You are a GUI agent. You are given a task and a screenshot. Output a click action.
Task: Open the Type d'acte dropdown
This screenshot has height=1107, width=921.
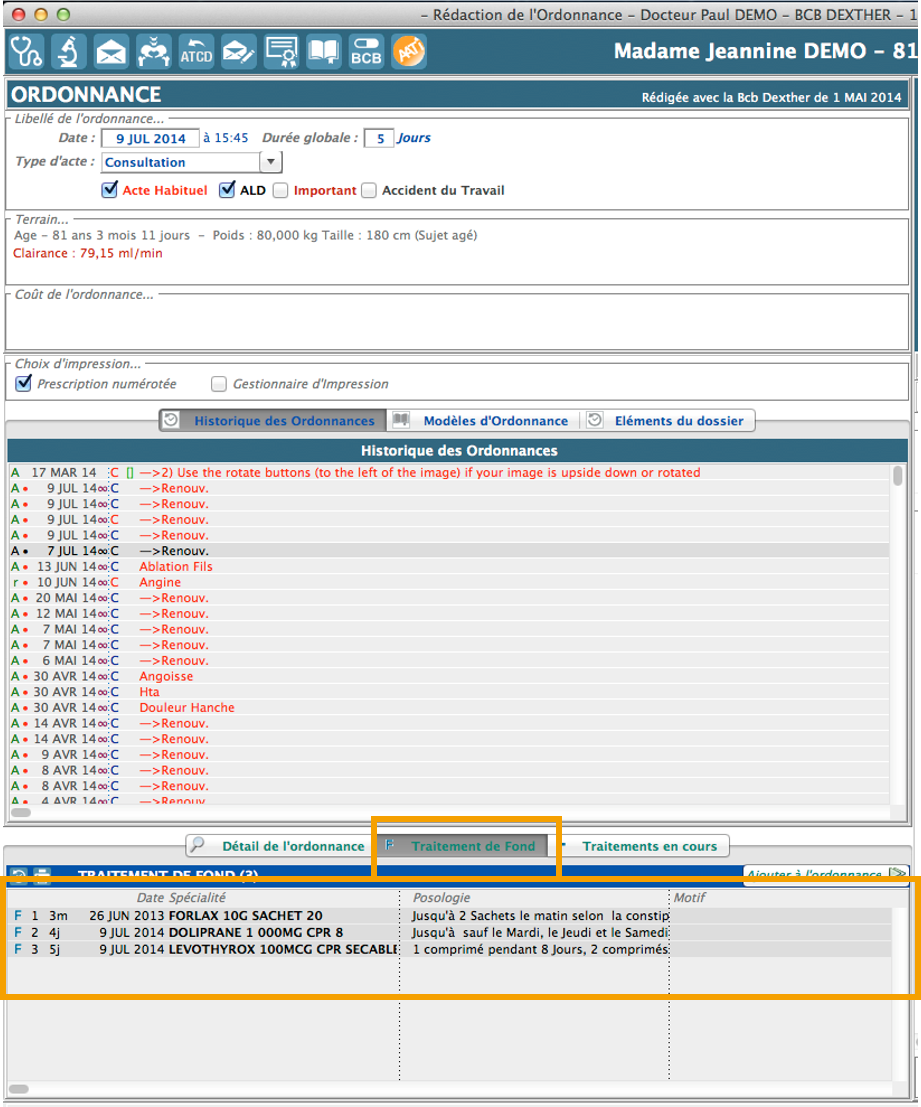point(270,162)
